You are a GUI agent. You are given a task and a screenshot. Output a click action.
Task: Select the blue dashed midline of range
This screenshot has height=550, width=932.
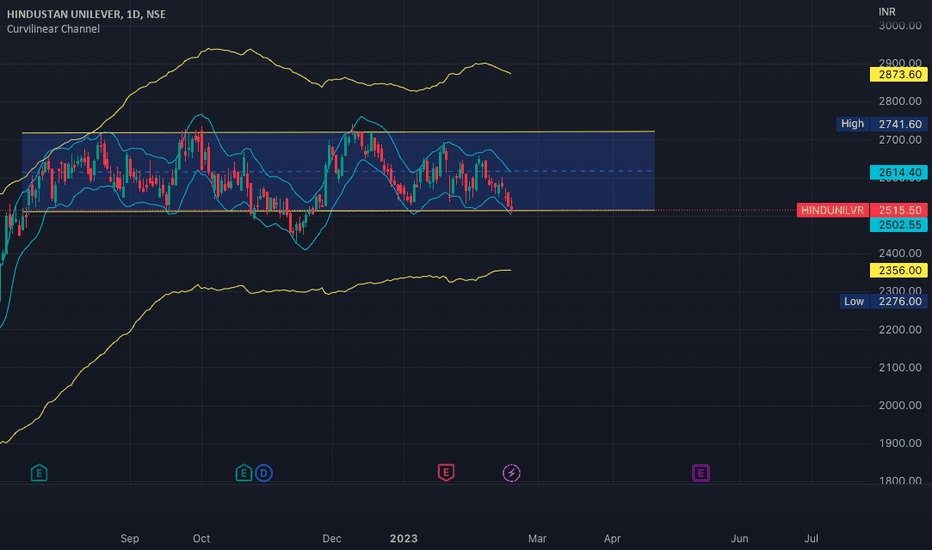pos(338,172)
